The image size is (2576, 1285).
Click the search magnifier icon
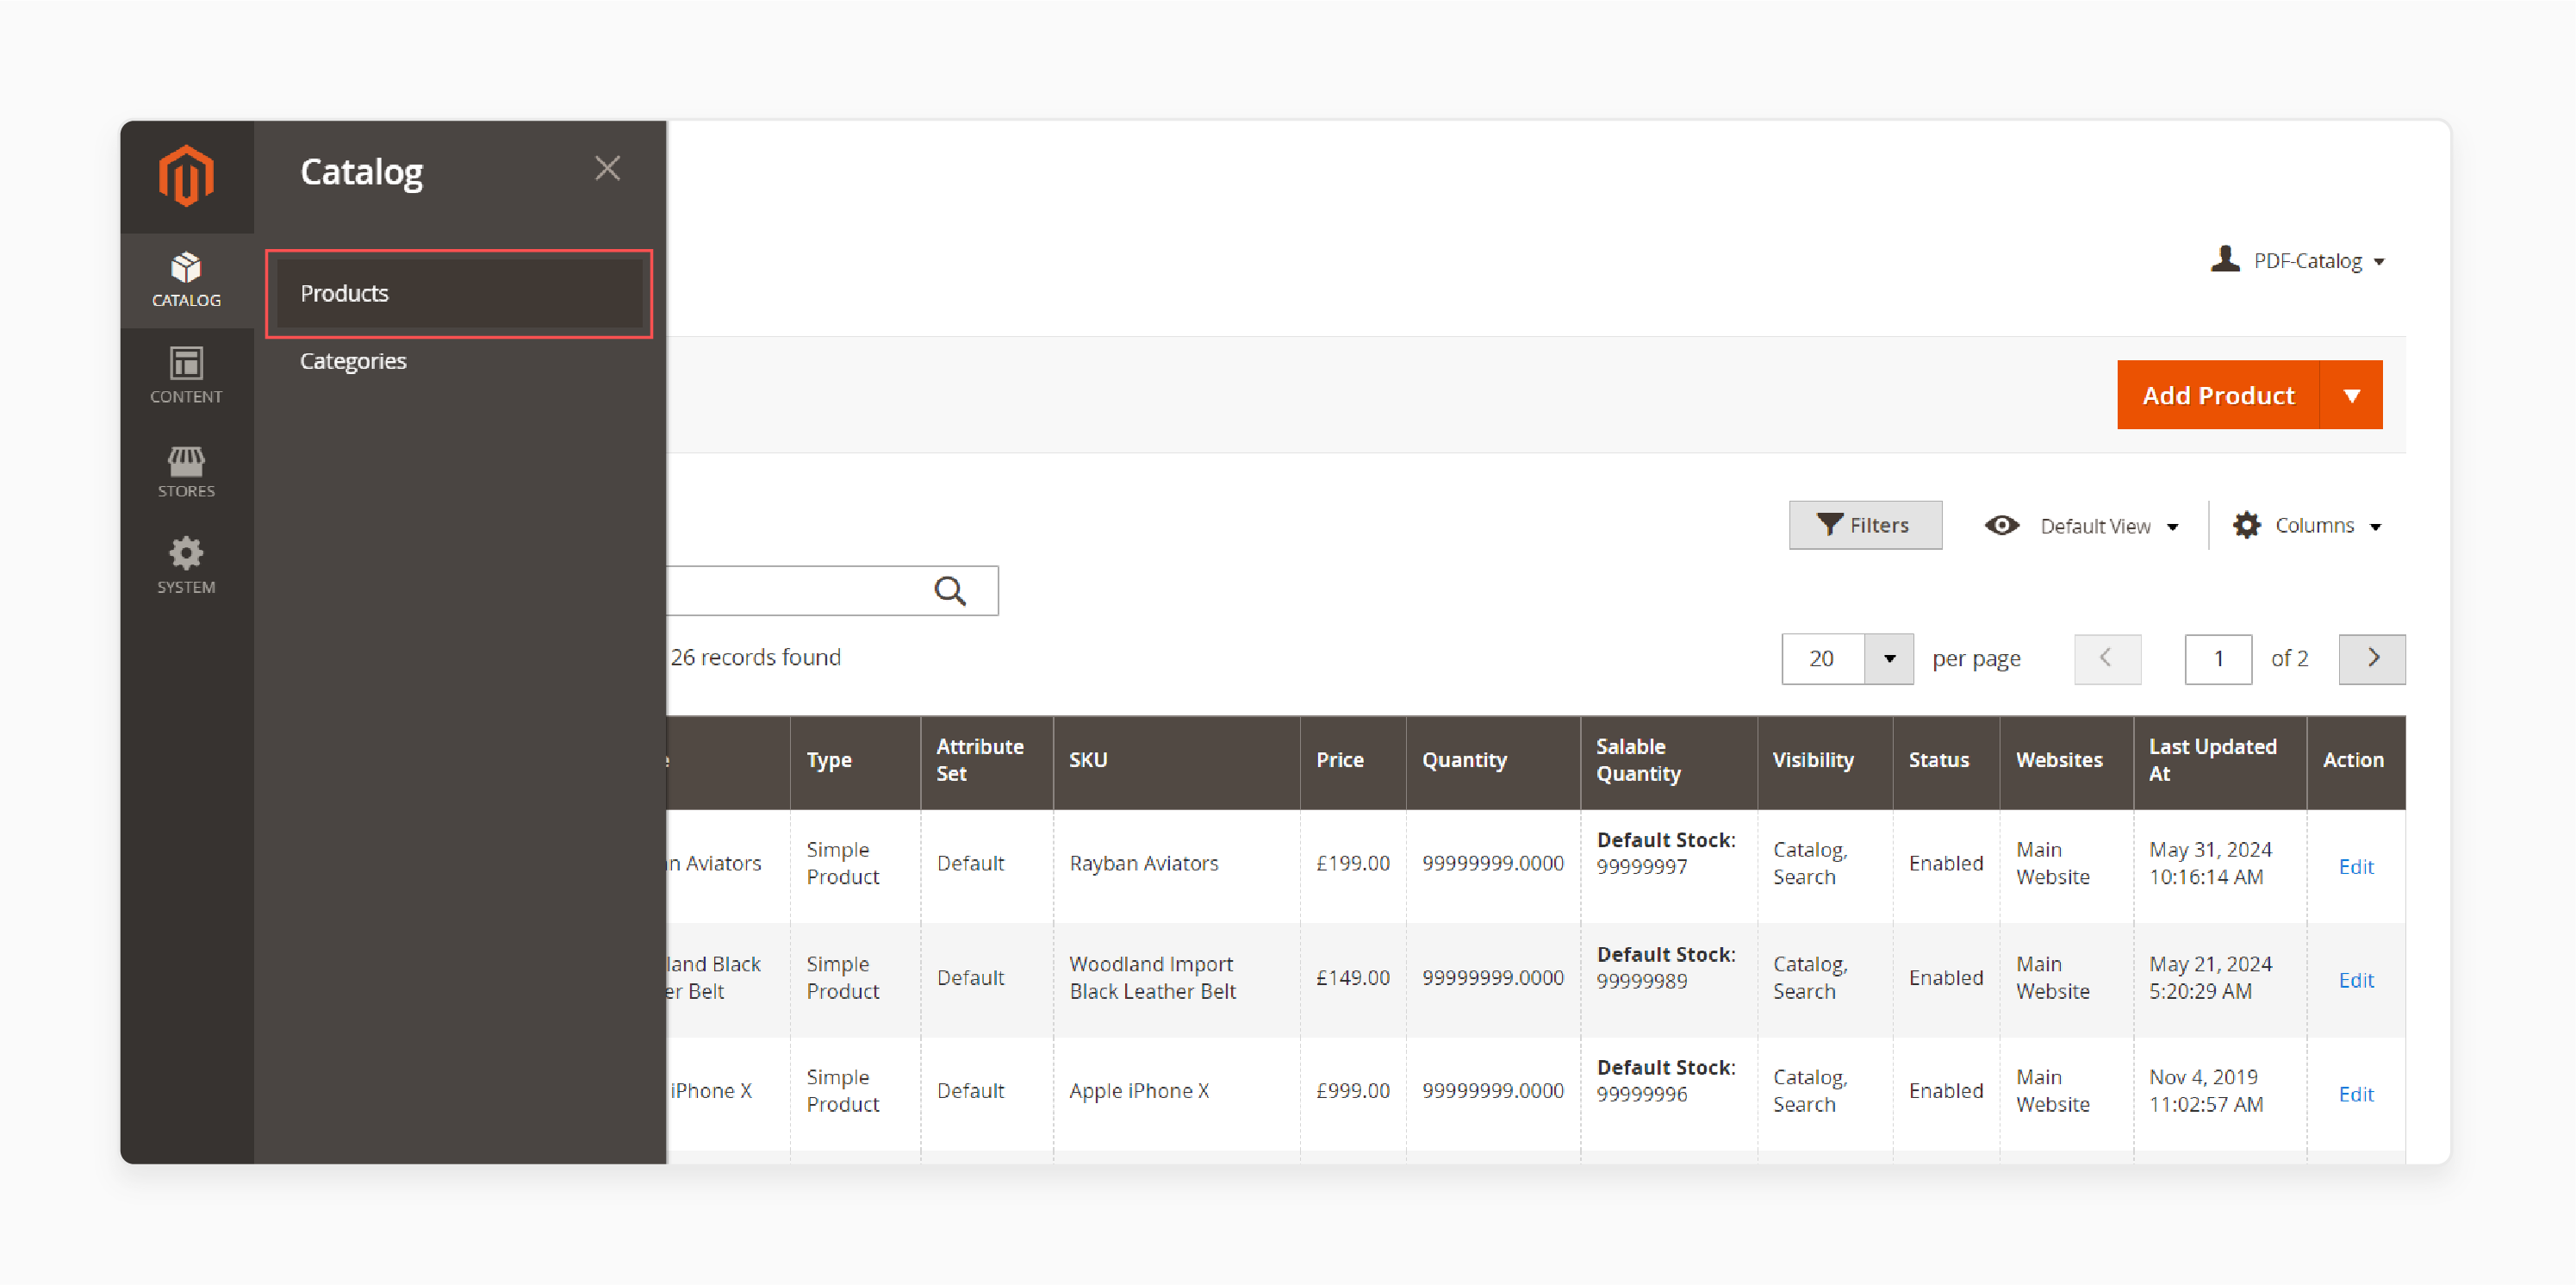pyautogui.click(x=950, y=591)
